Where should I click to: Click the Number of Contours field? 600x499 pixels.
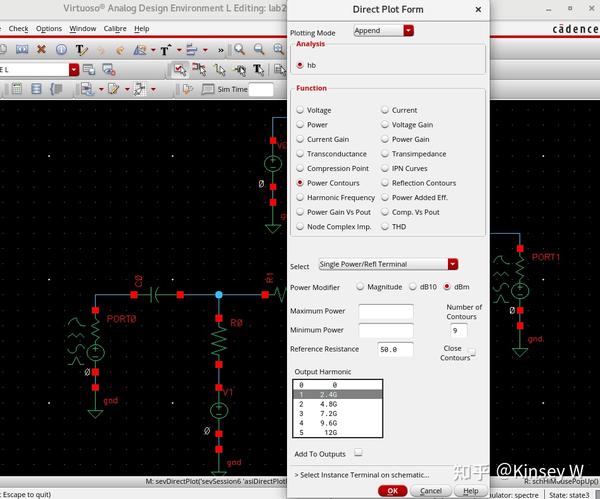pyautogui.click(x=458, y=331)
